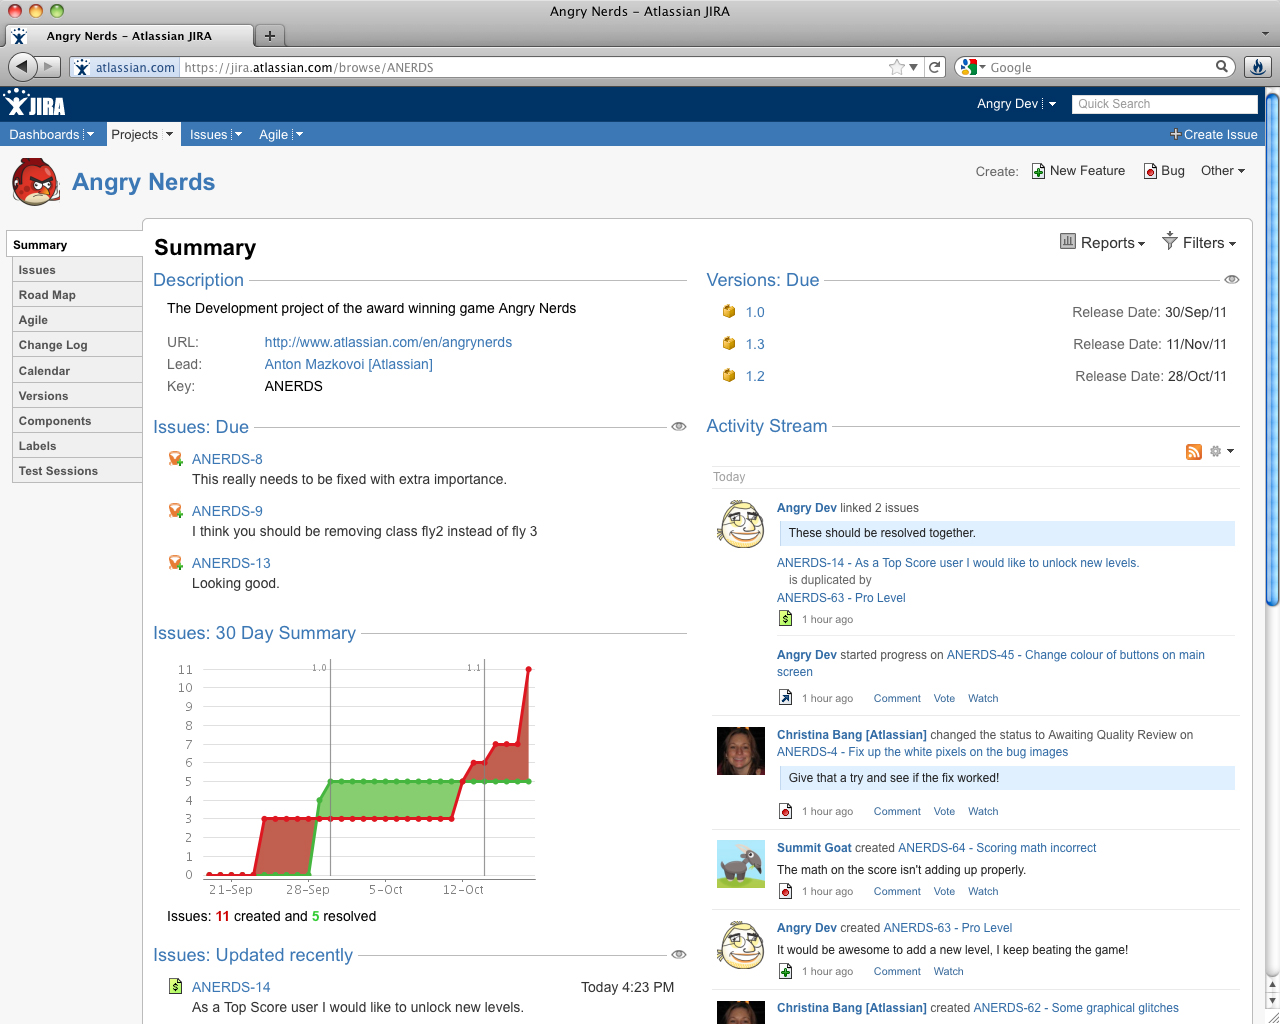
Task: Click the Quick Search field
Action: 1164,104
